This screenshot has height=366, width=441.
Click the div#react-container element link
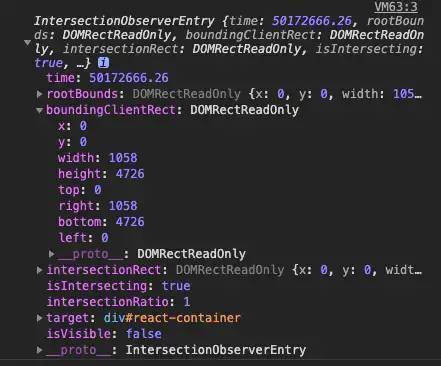[x=172, y=318]
